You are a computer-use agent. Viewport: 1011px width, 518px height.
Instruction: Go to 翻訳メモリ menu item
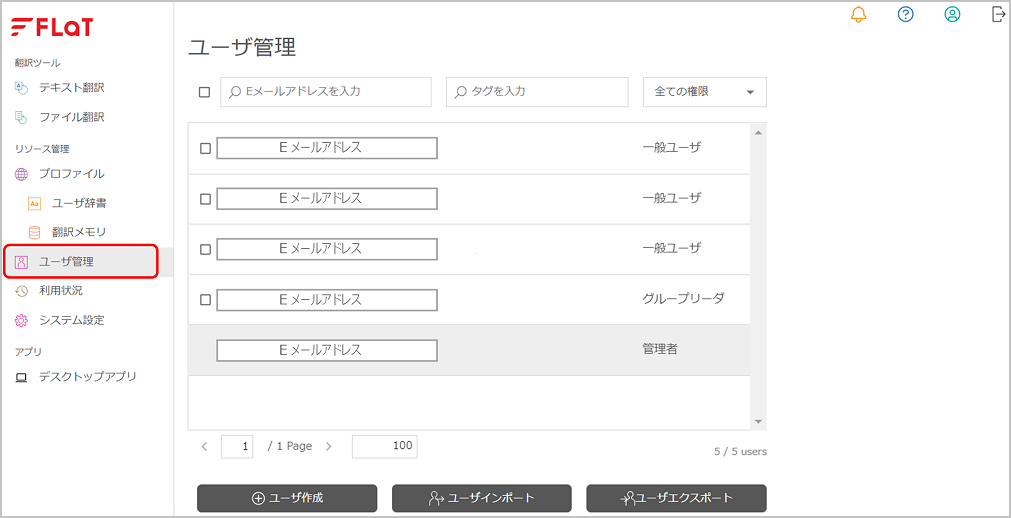pyautogui.click(x=79, y=232)
